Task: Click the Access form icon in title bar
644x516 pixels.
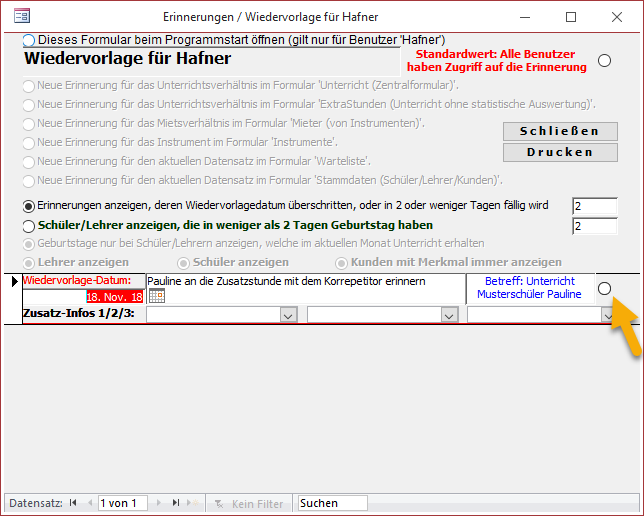Action: (21, 17)
